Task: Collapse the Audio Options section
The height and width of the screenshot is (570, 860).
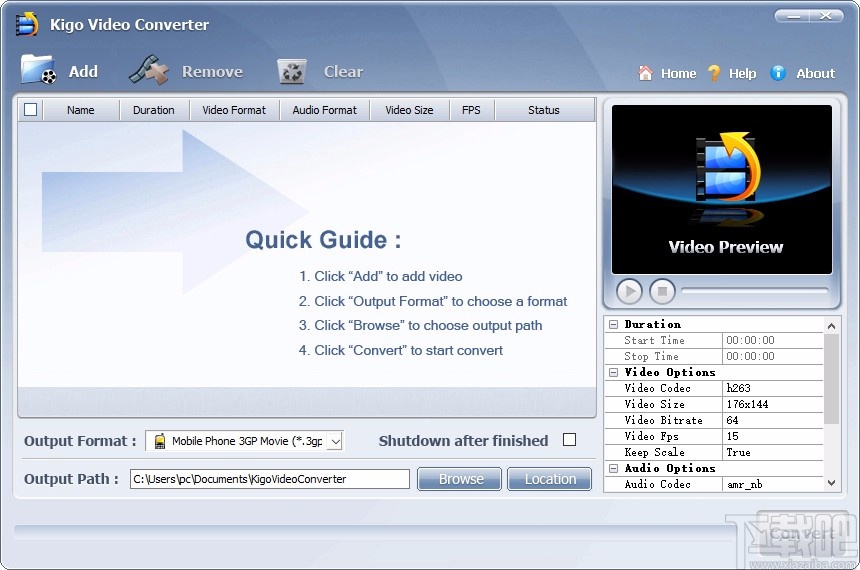Action: pos(613,469)
